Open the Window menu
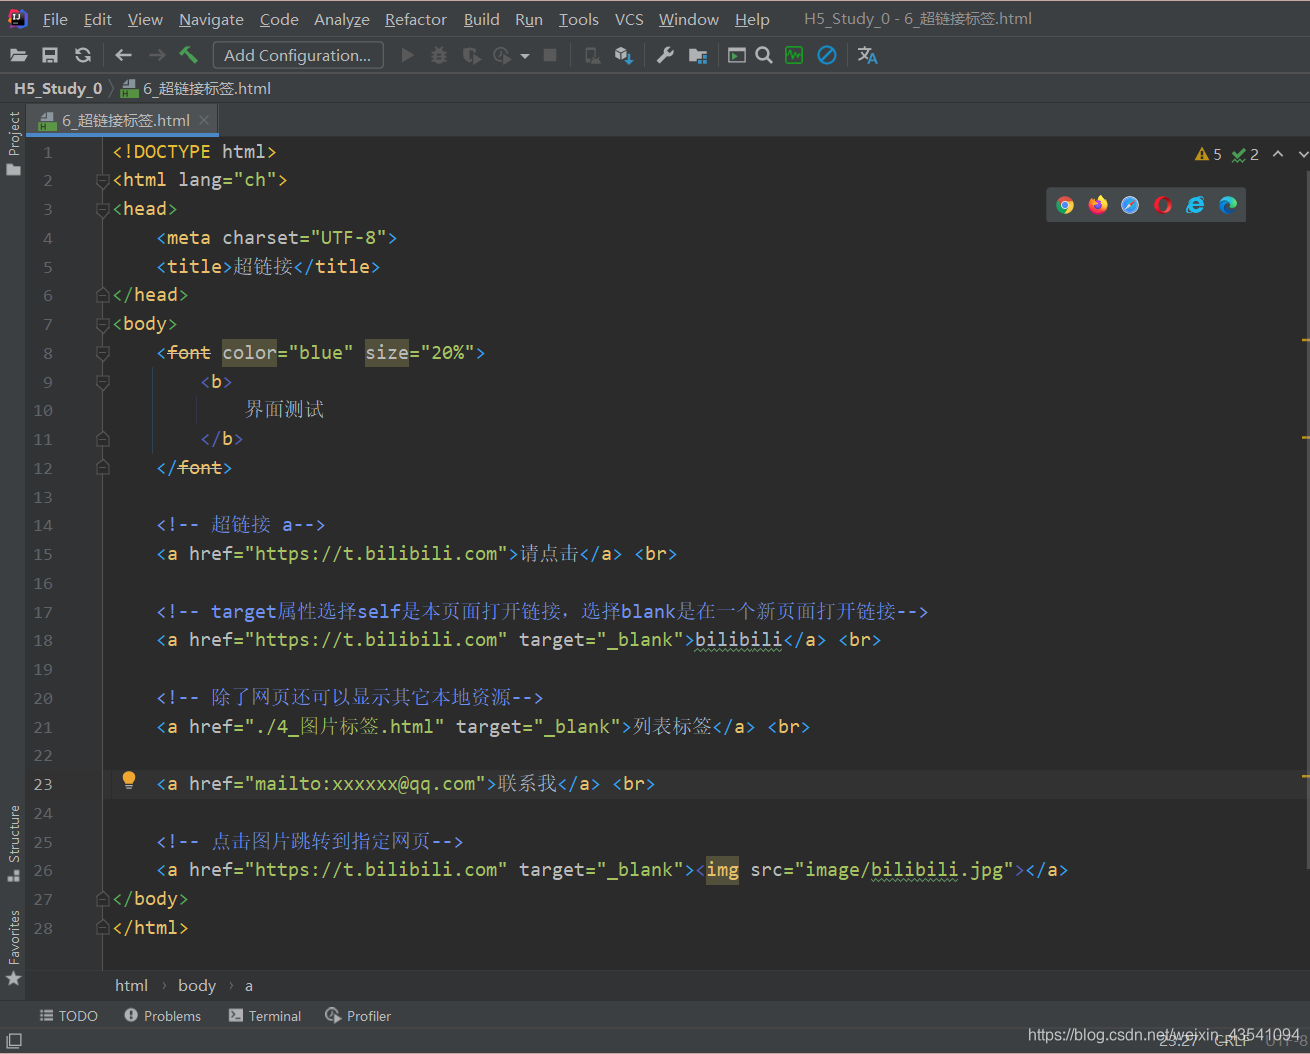This screenshot has height=1054, width=1310. click(x=688, y=19)
